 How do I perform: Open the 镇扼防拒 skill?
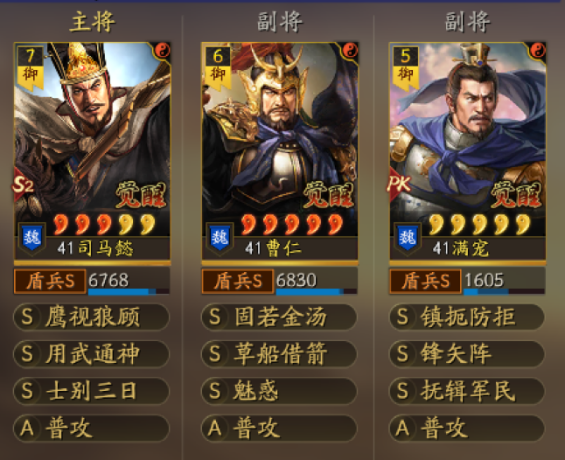pyautogui.click(x=467, y=317)
